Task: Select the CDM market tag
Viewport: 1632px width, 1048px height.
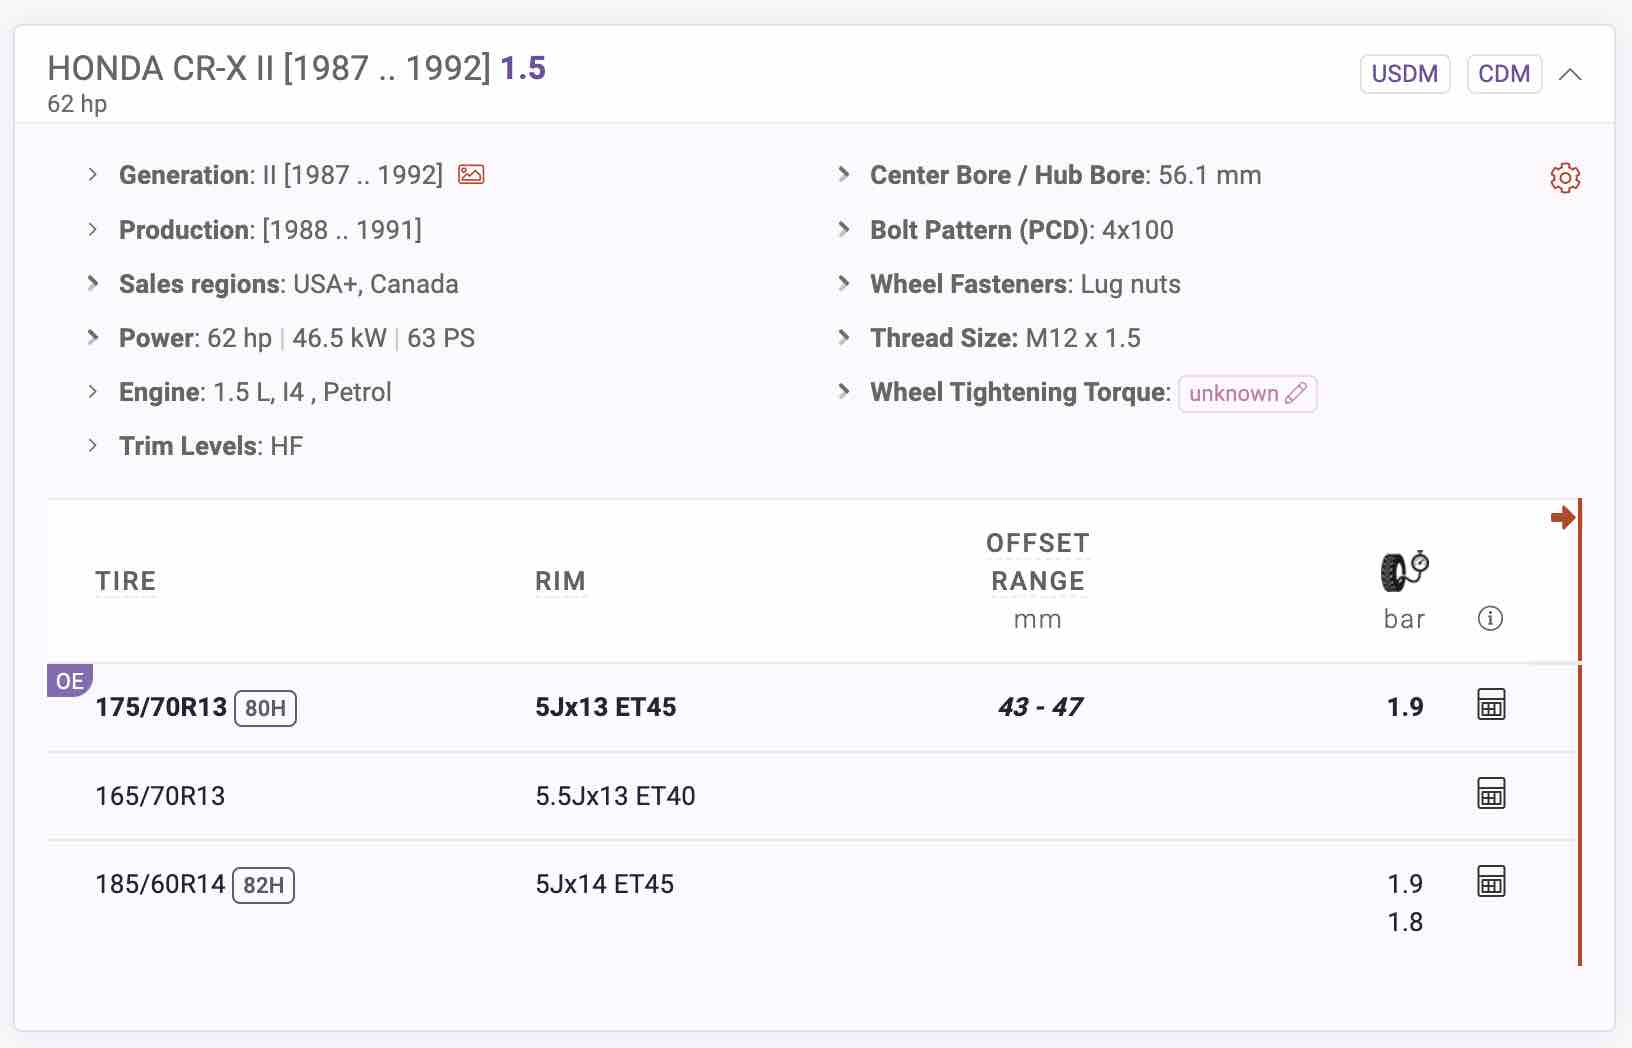Action: (x=1503, y=74)
